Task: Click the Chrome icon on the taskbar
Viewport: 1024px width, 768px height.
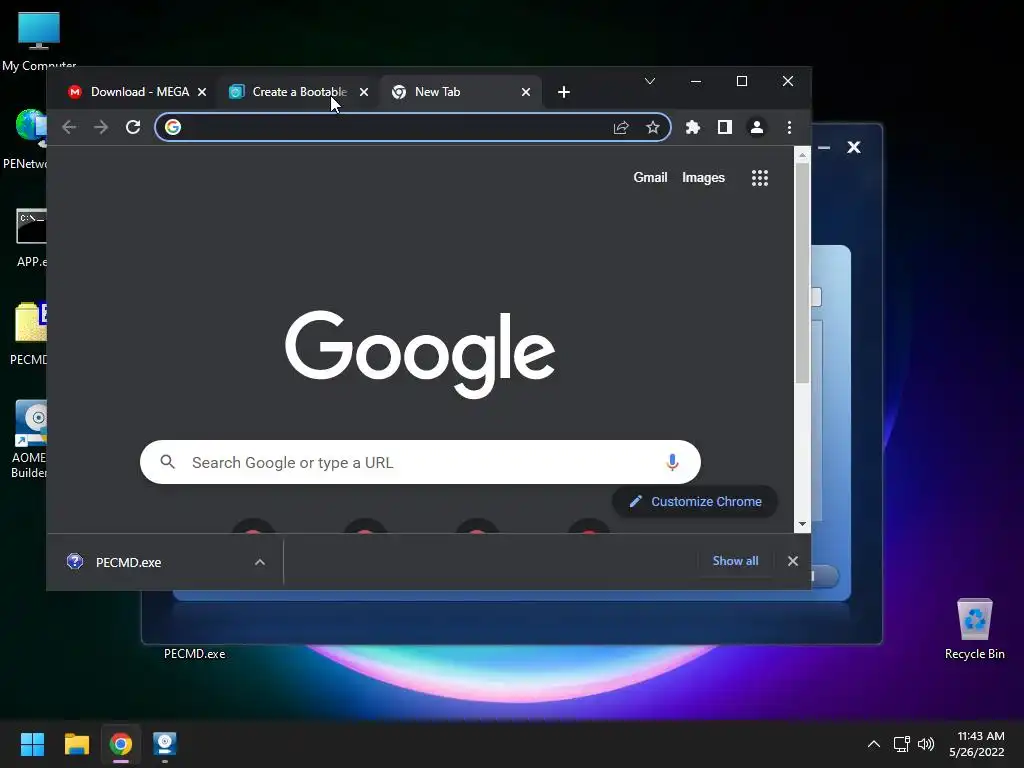Action: coord(121,744)
